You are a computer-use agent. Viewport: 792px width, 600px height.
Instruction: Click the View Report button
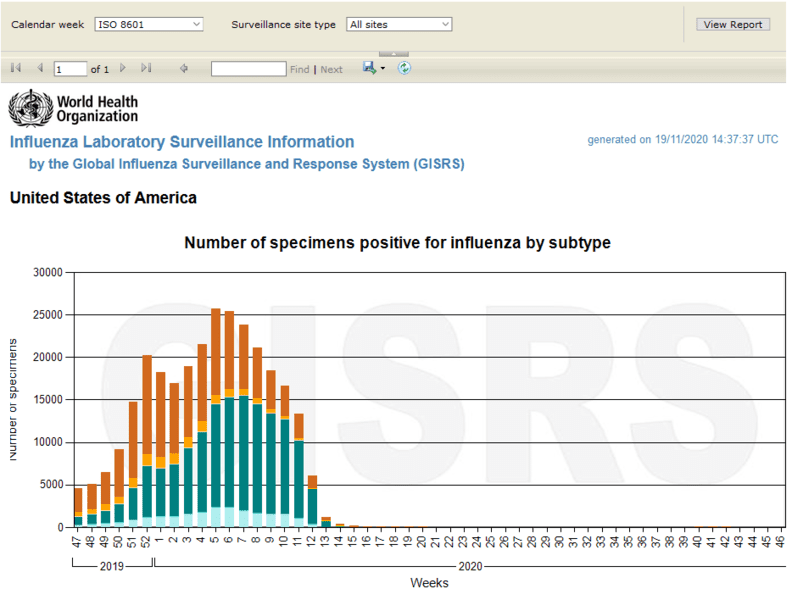click(x=733, y=24)
